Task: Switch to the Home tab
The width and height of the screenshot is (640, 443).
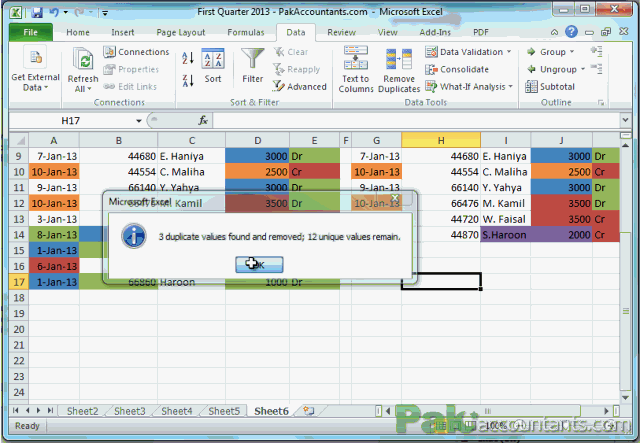Action: pyautogui.click(x=78, y=32)
